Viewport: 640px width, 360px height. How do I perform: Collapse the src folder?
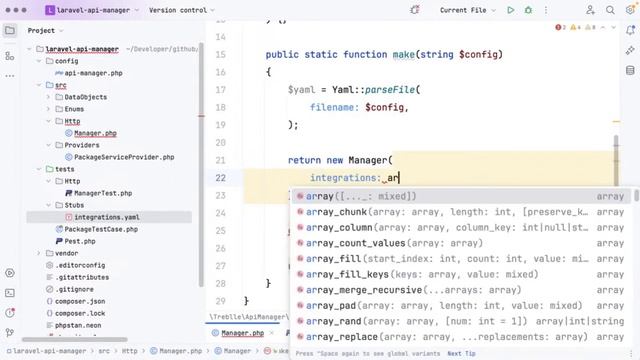tap(39, 85)
